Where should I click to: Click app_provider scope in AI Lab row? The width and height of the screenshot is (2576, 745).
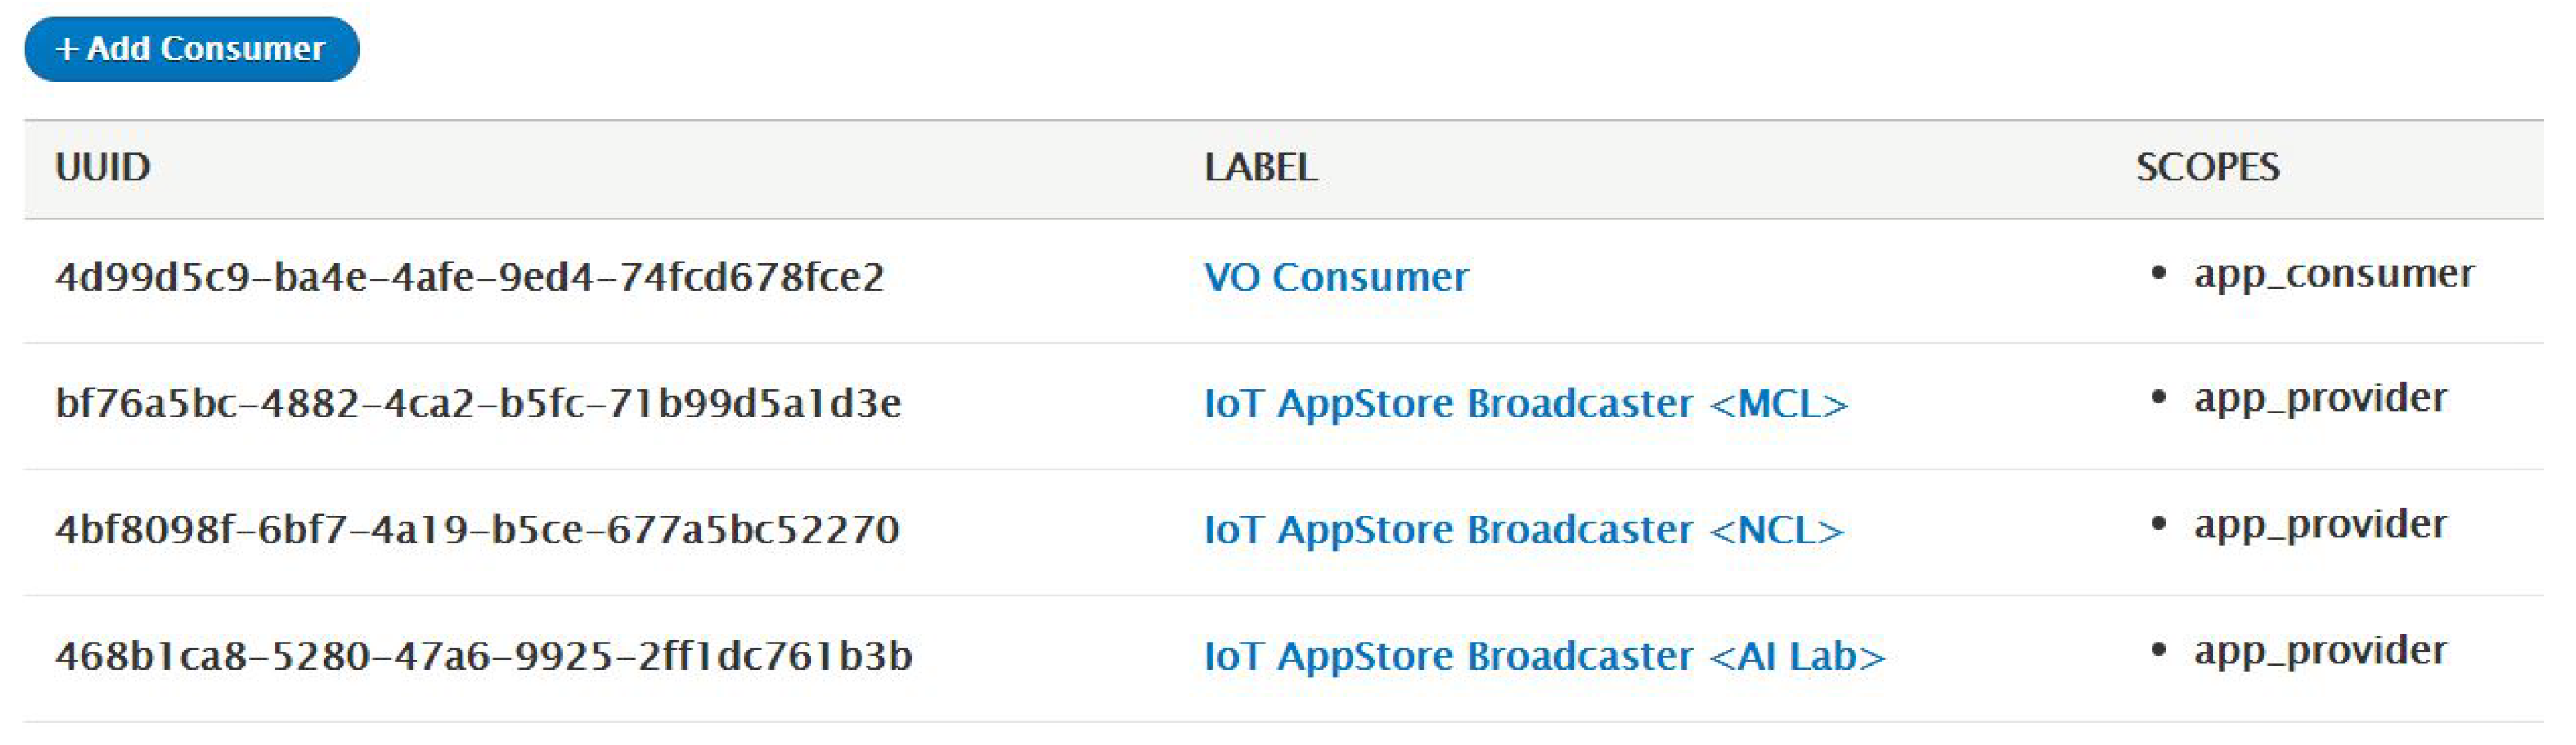(2320, 651)
